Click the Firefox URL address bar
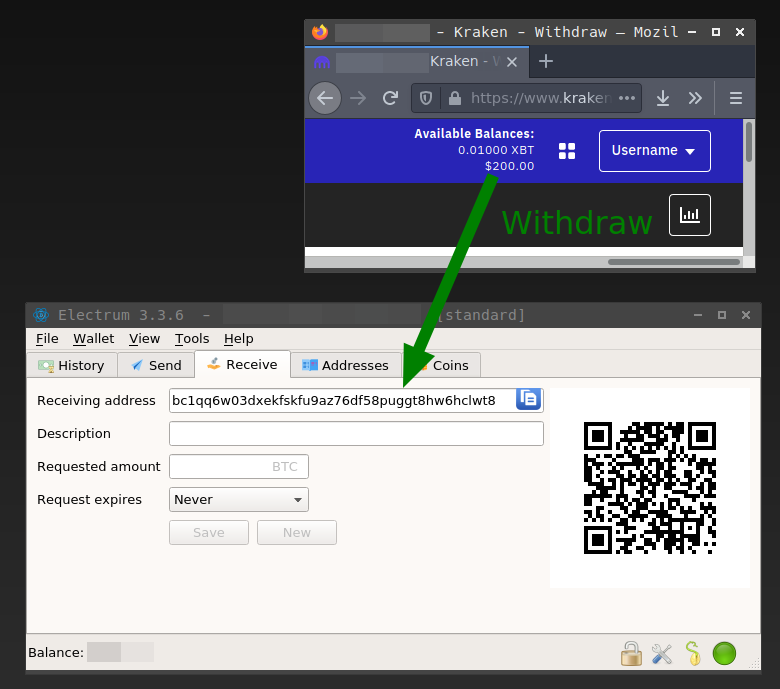Viewport: 780px width, 689px height. pos(526,98)
